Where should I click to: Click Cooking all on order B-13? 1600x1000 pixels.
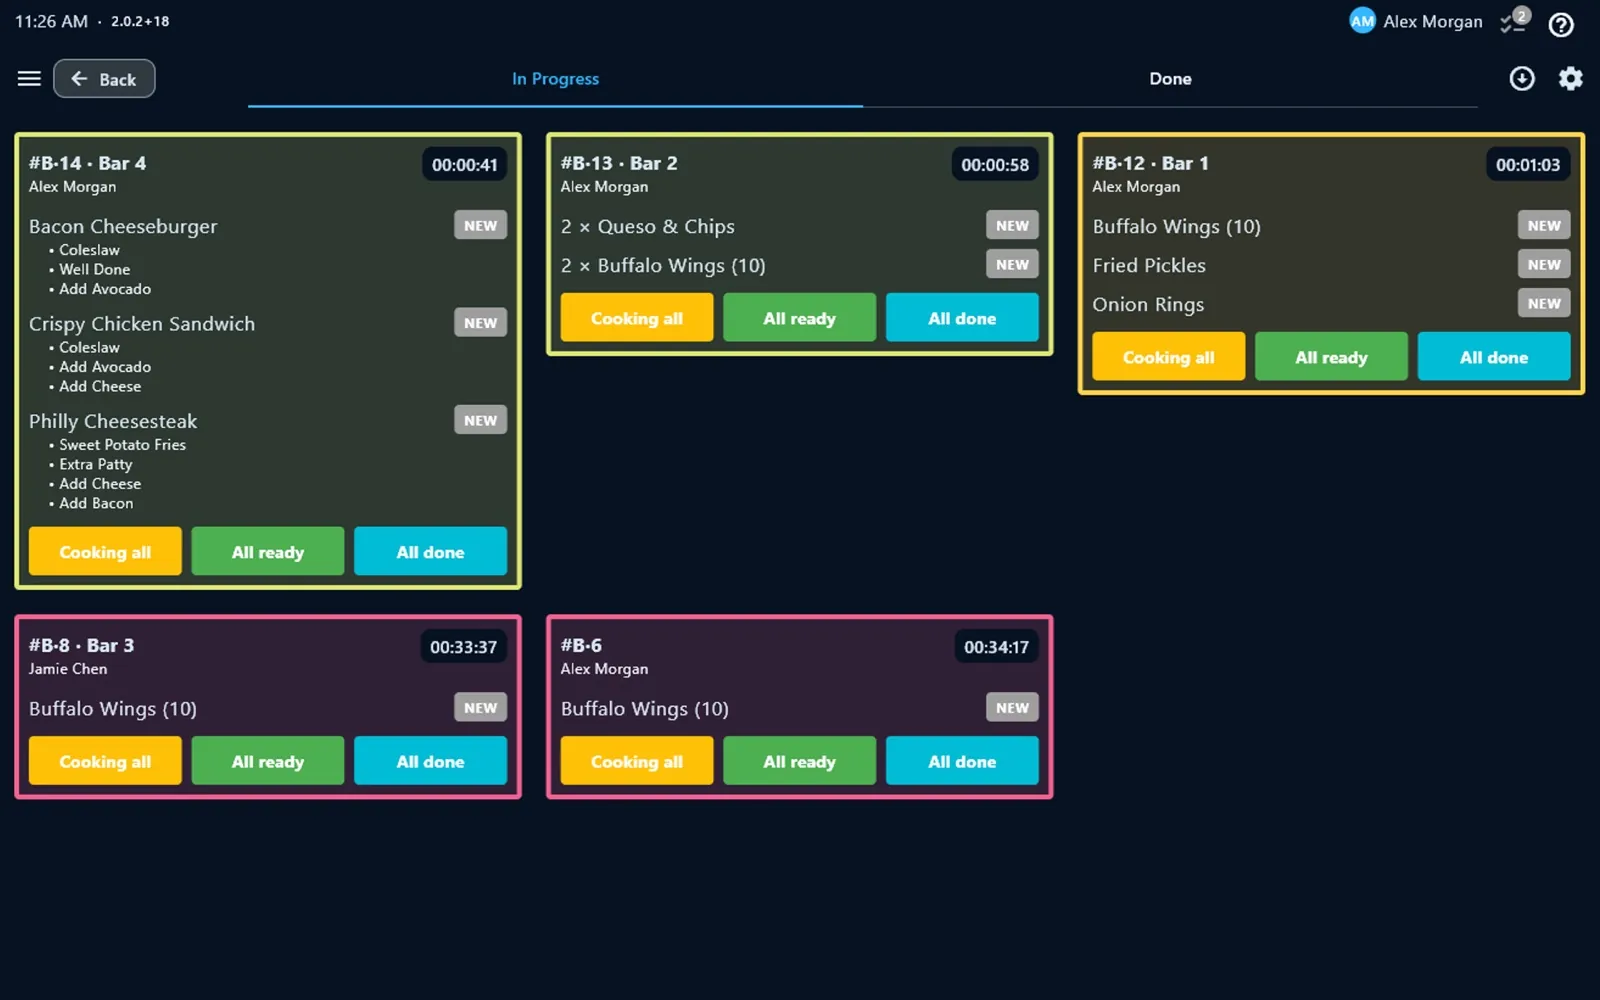tap(637, 318)
